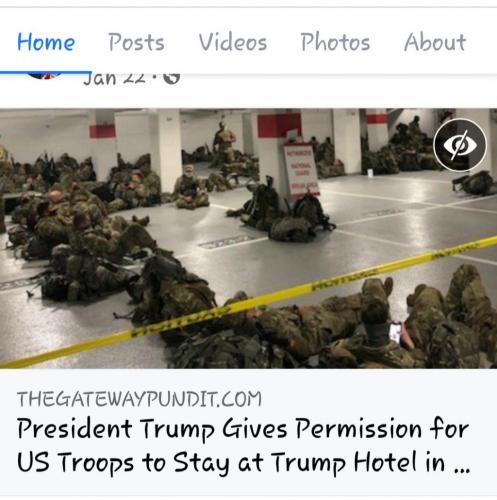Switch to the Home tab
Viewport: 497px width, 500px height.
[46, 42]
